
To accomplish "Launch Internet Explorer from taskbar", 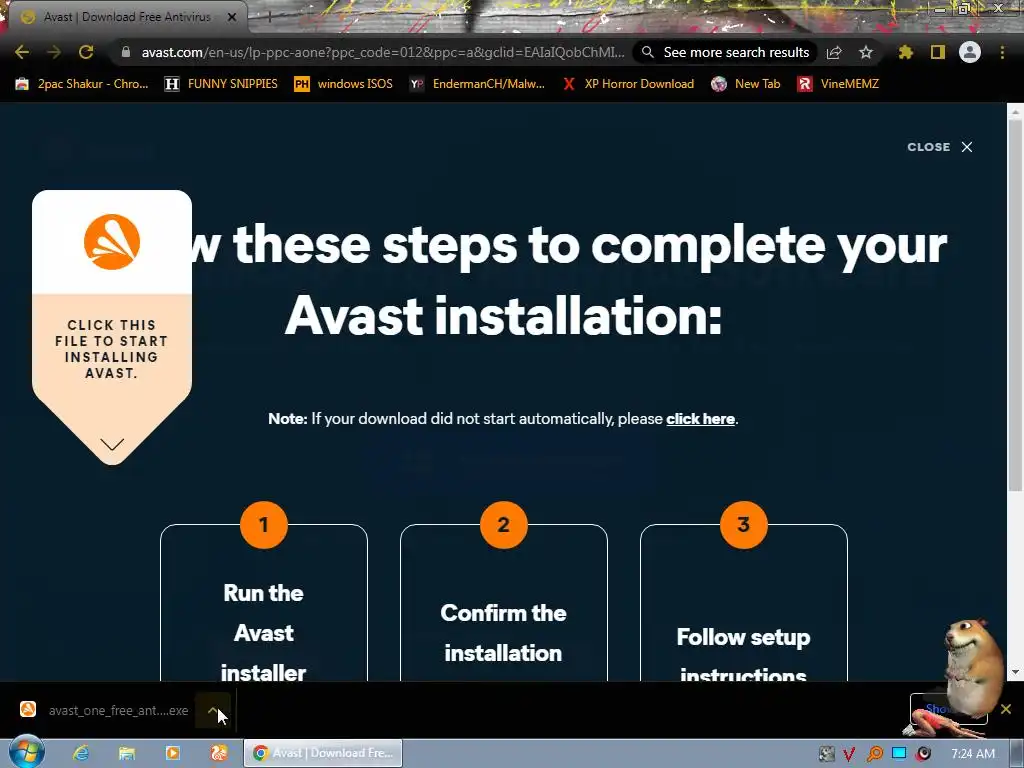I will tap(80, 753).
